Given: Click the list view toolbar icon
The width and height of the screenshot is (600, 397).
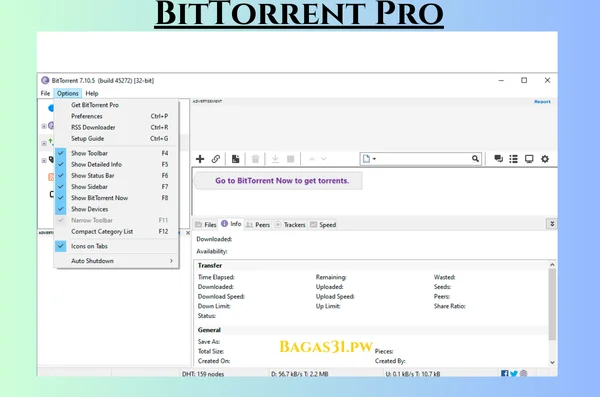Looking at the screenshot, I should tap(514, 159).
